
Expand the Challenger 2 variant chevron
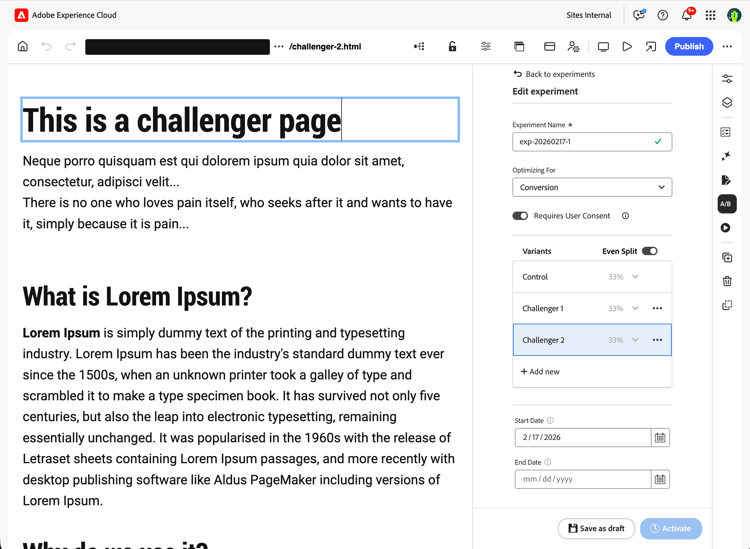point(635,340)
